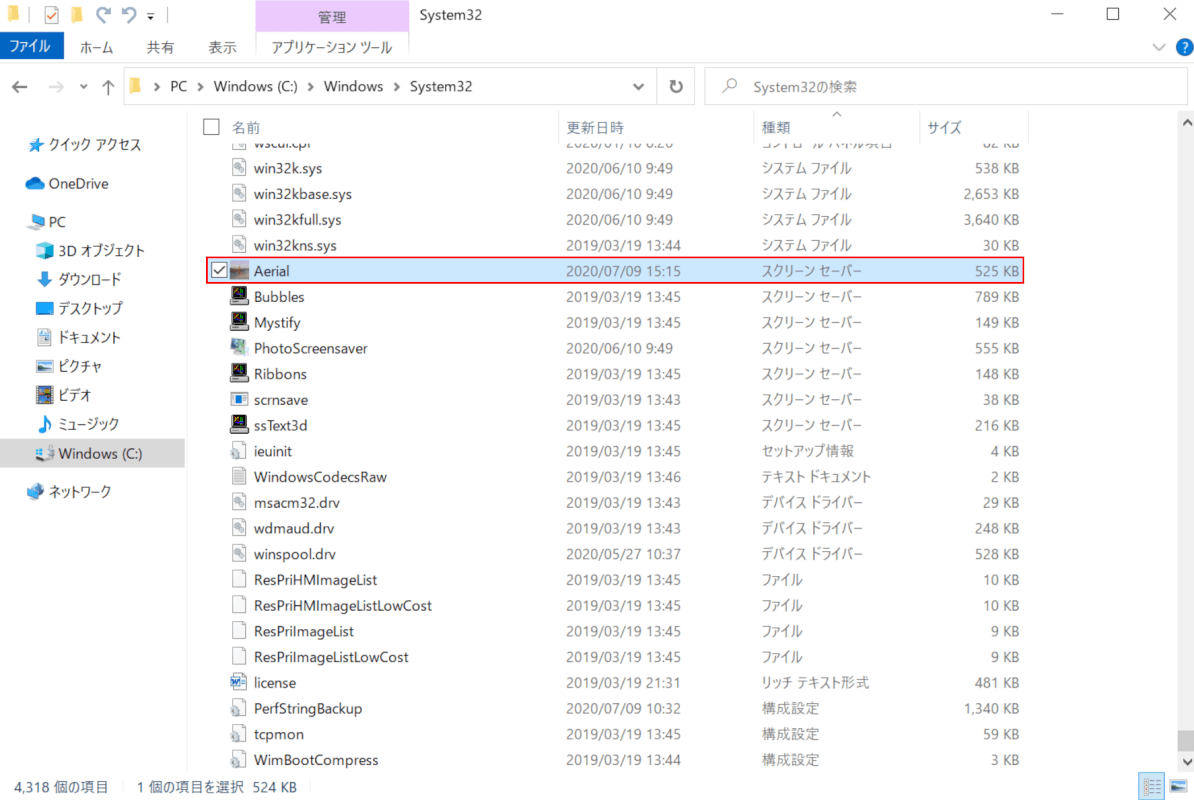Image resolution: width=1194 pixels, height=800 pixels.
Task: Open Quick Access Toolbar customize dropdown
Action: [151, 16]
